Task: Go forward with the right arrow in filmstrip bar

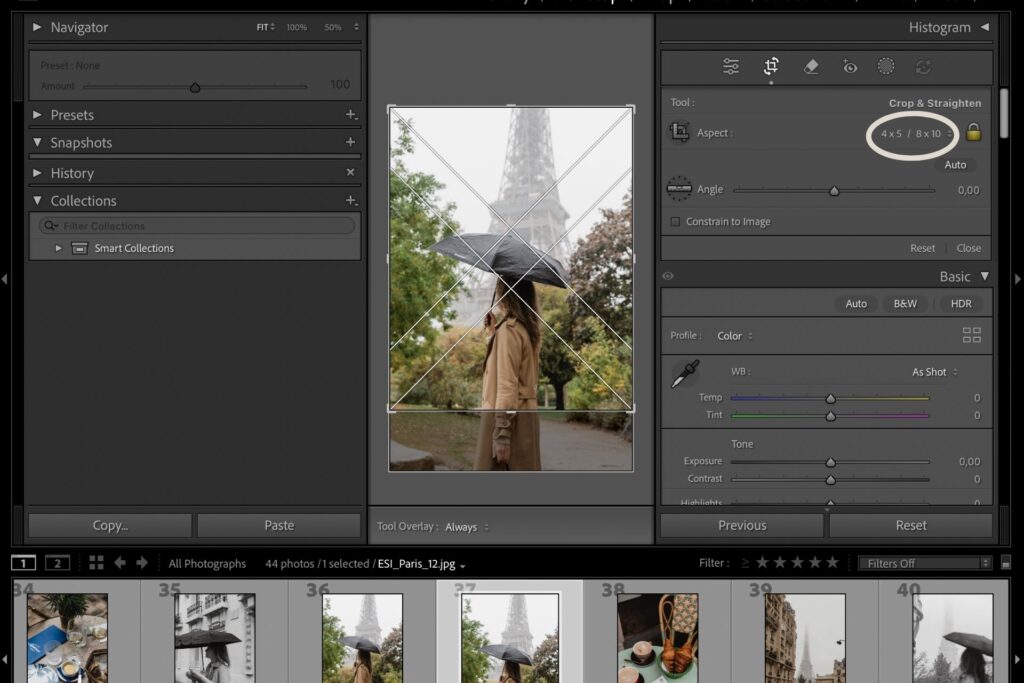Action: click(142, 563)
